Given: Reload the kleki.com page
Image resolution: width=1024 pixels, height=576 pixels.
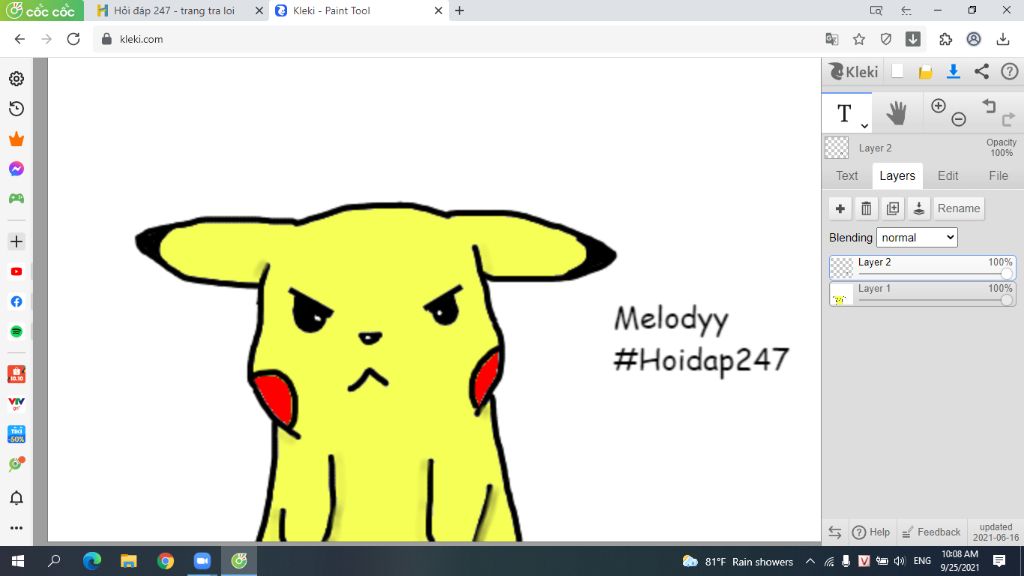Looking at the screenshot, I should click(73, 39).
